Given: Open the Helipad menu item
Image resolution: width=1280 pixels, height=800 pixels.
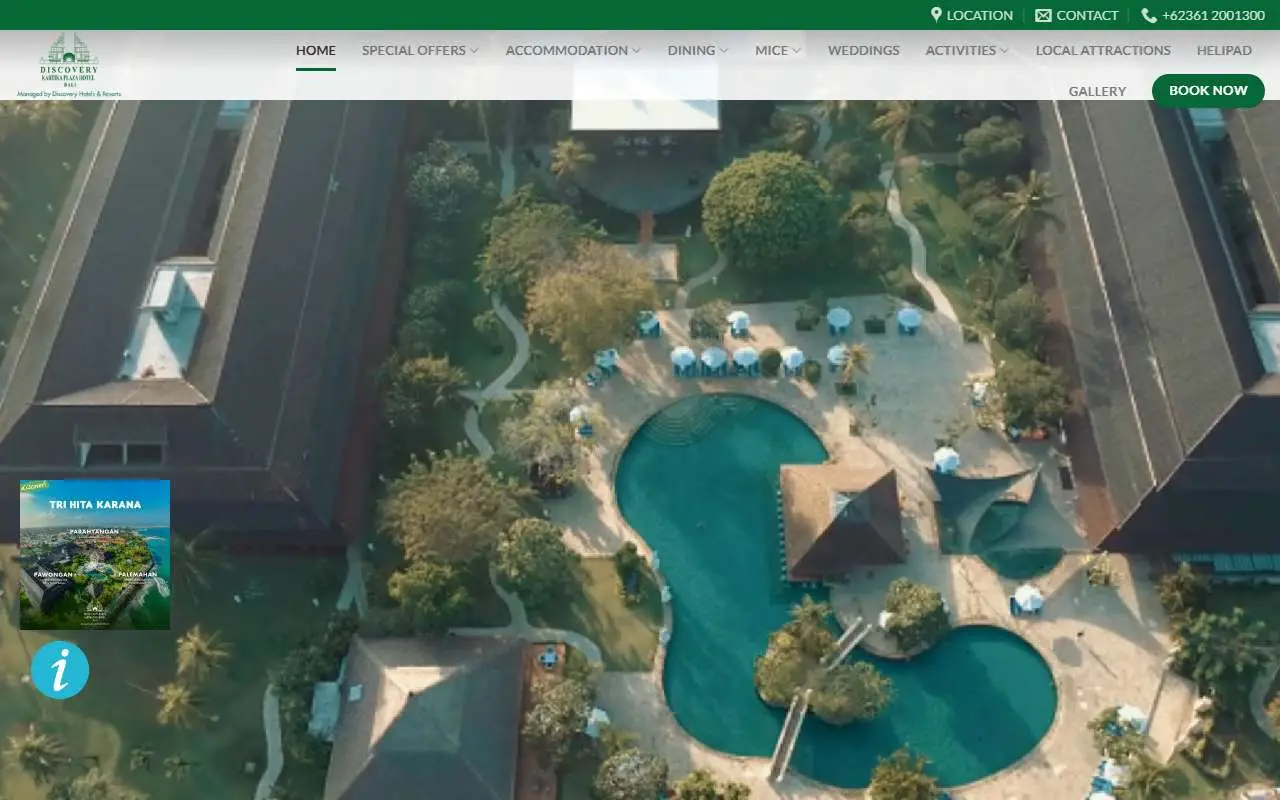Looking at the screenshot, I should point(1224,50).
